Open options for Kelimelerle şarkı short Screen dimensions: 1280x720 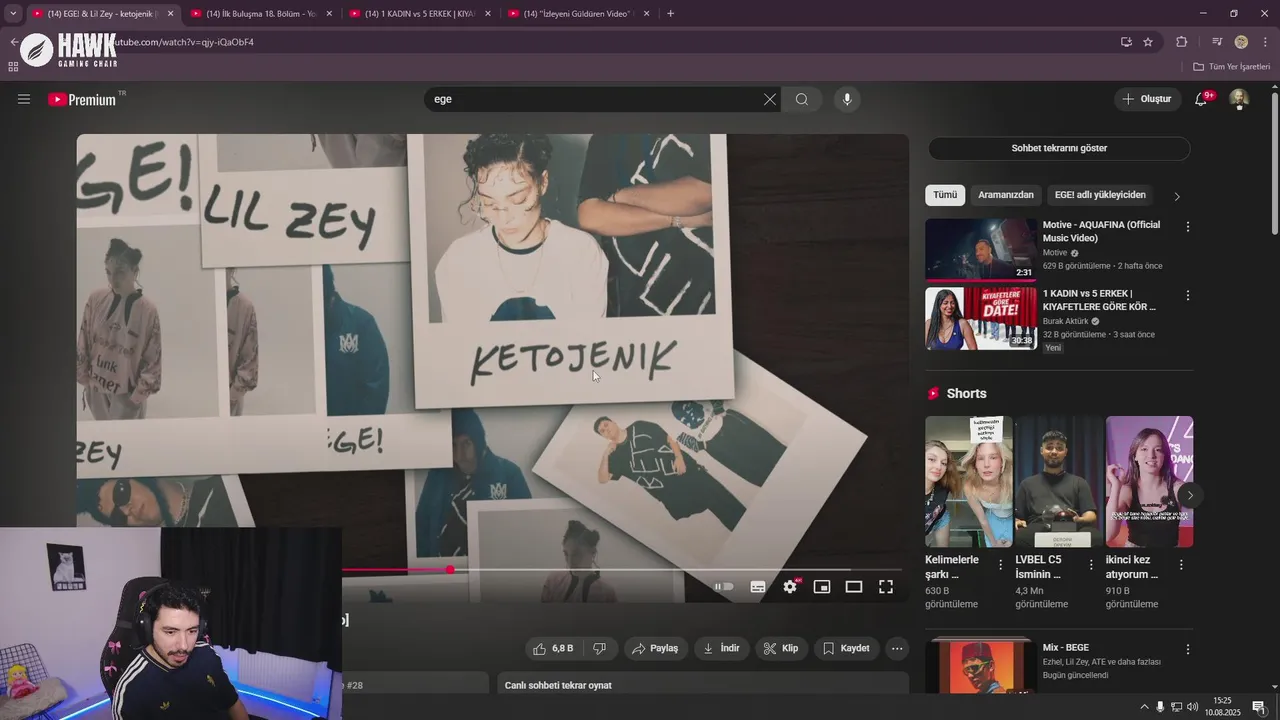[1000, 565]
